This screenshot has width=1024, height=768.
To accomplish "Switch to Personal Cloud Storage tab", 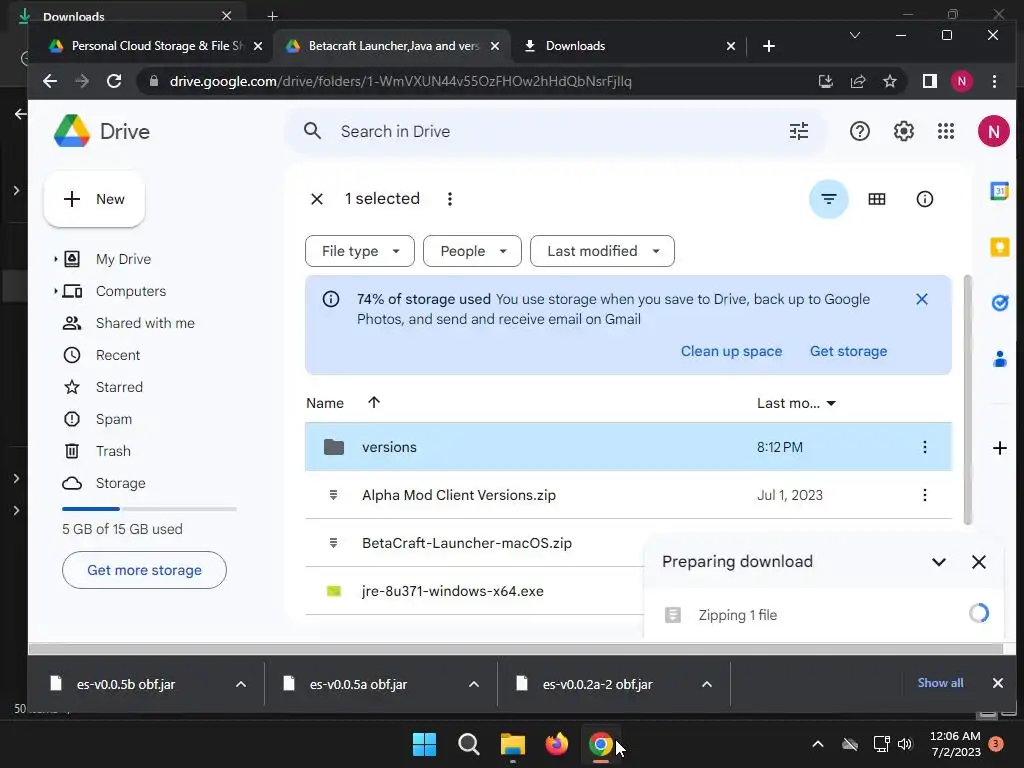I will coord(154,46).
